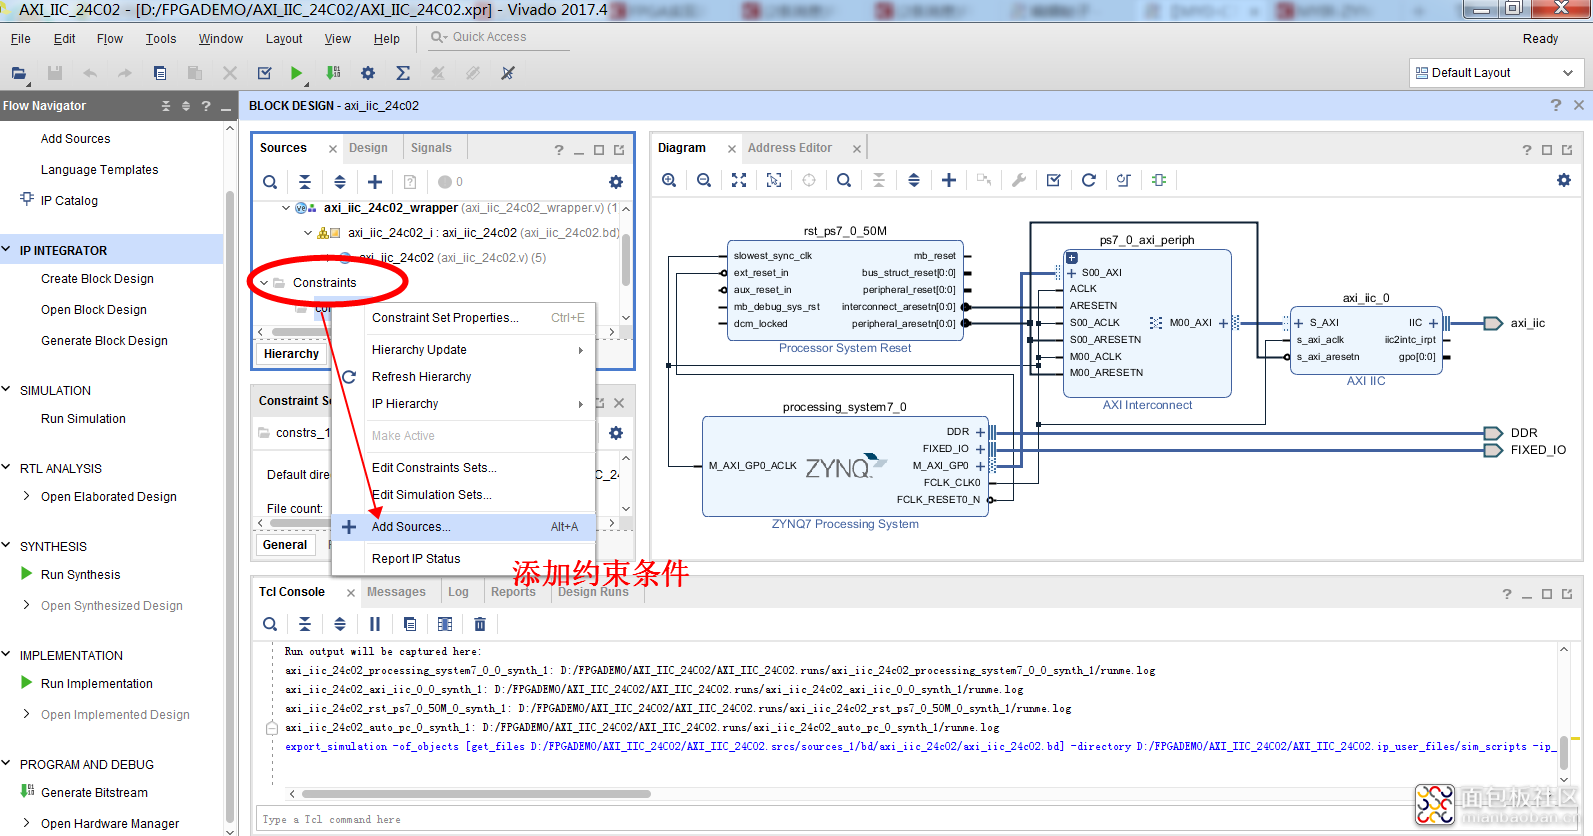Switch to the Signals tab
Screen dimensions: 1593x836
tap(431, 148)
